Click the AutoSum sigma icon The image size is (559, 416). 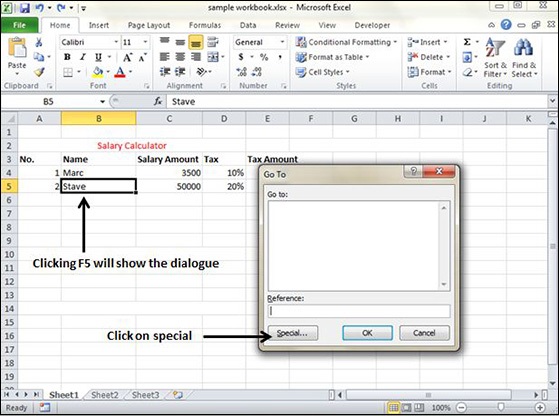coord(467,42)
